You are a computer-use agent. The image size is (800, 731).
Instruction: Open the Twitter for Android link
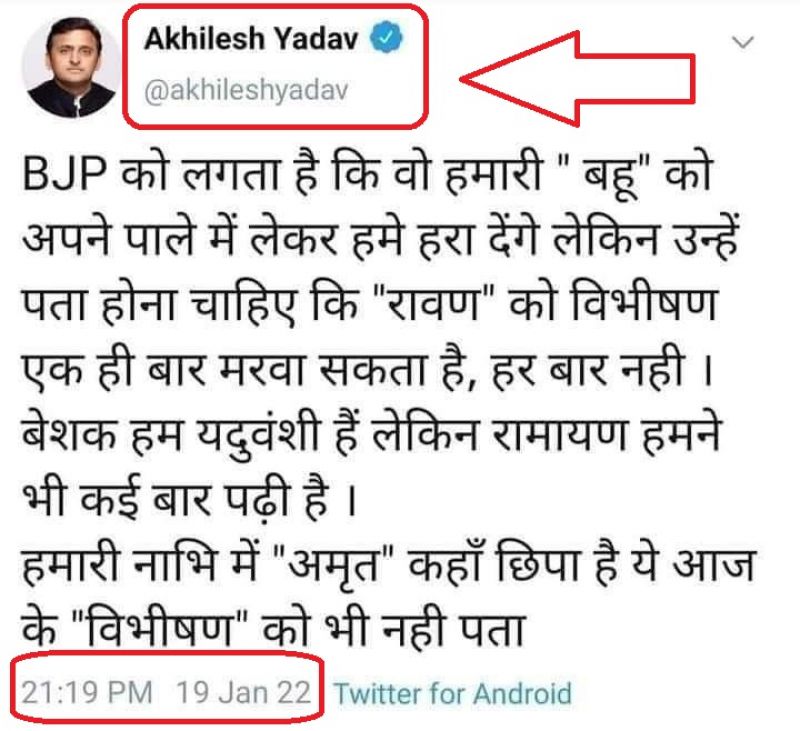tap(453, 693)
